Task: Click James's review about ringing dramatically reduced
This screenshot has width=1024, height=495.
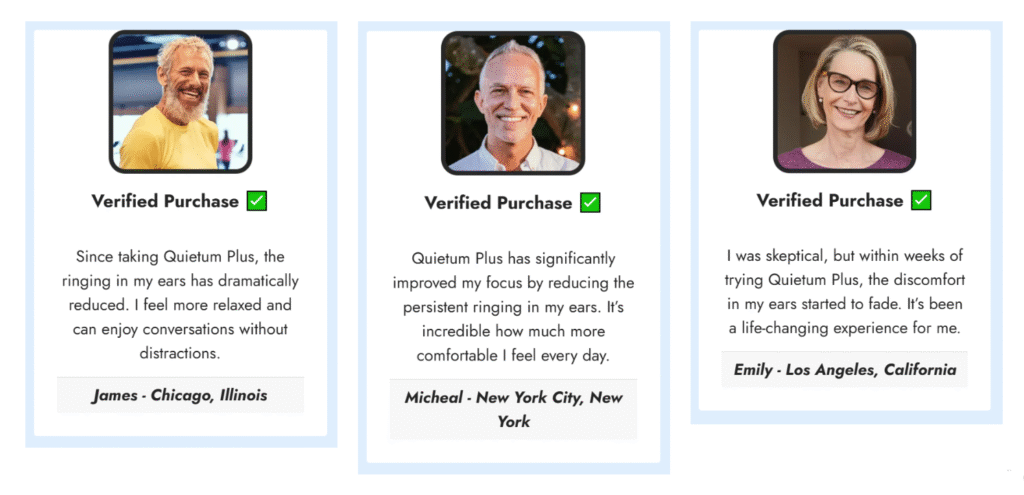Action: (x=180, y=305)
